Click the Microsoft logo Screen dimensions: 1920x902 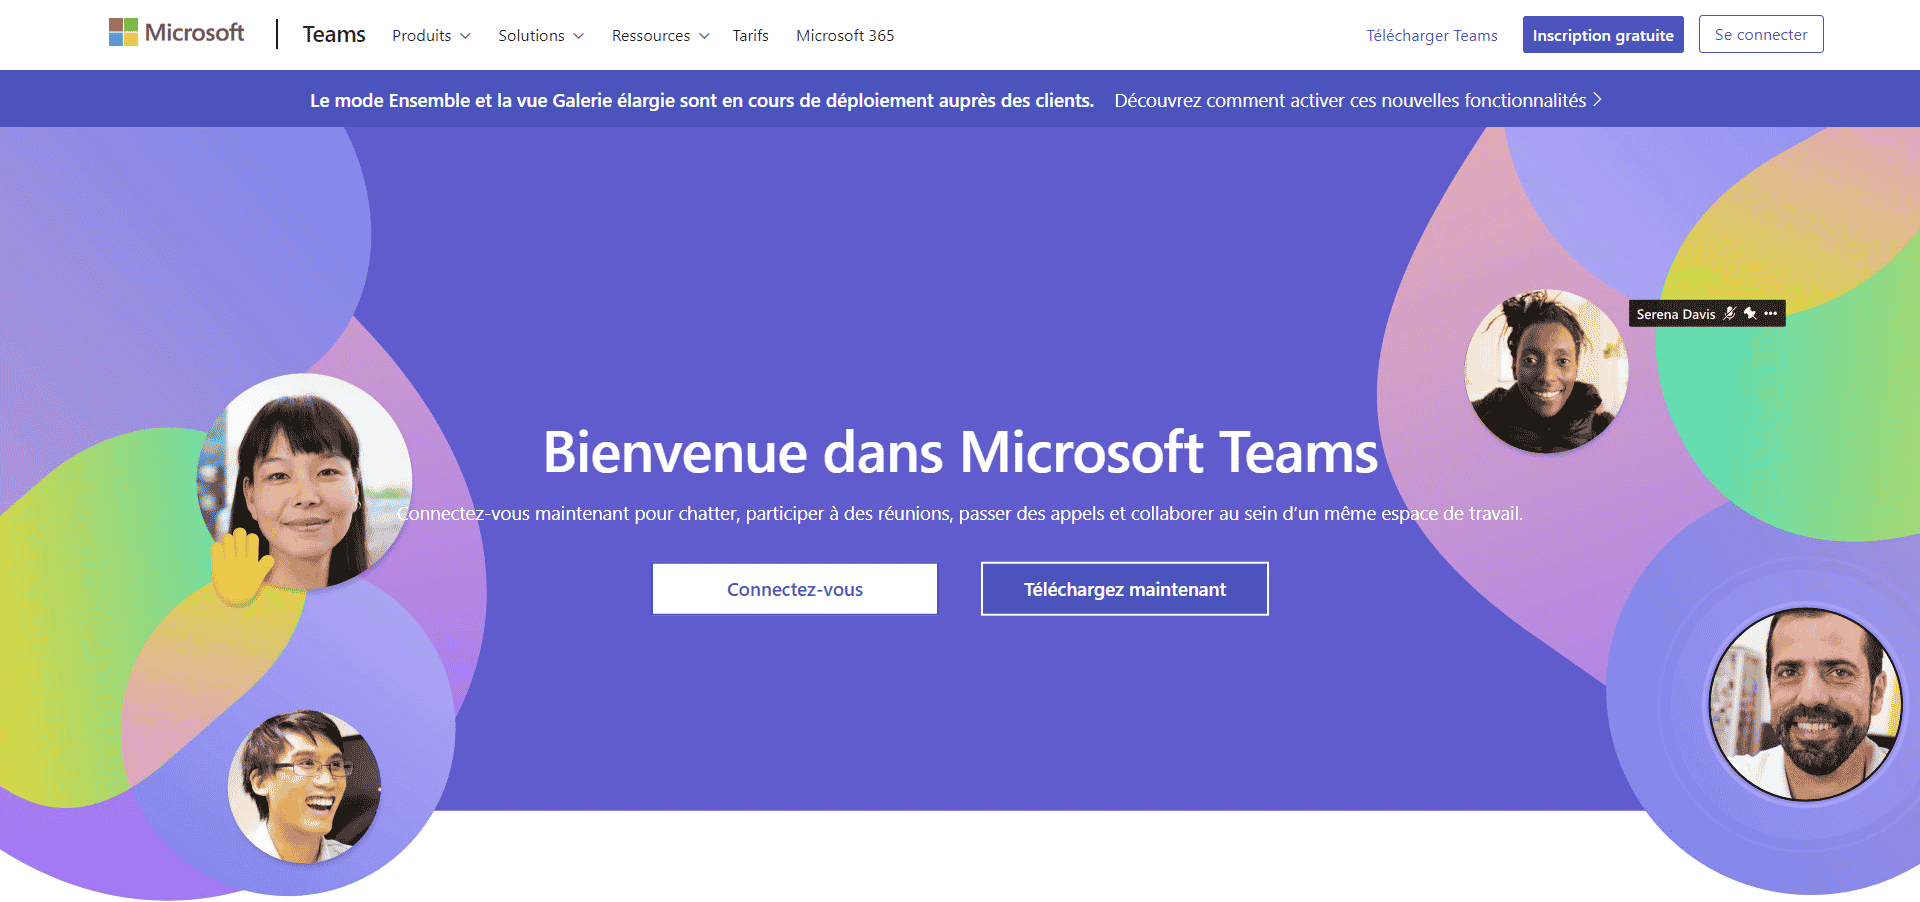click(x=176, y=32)
